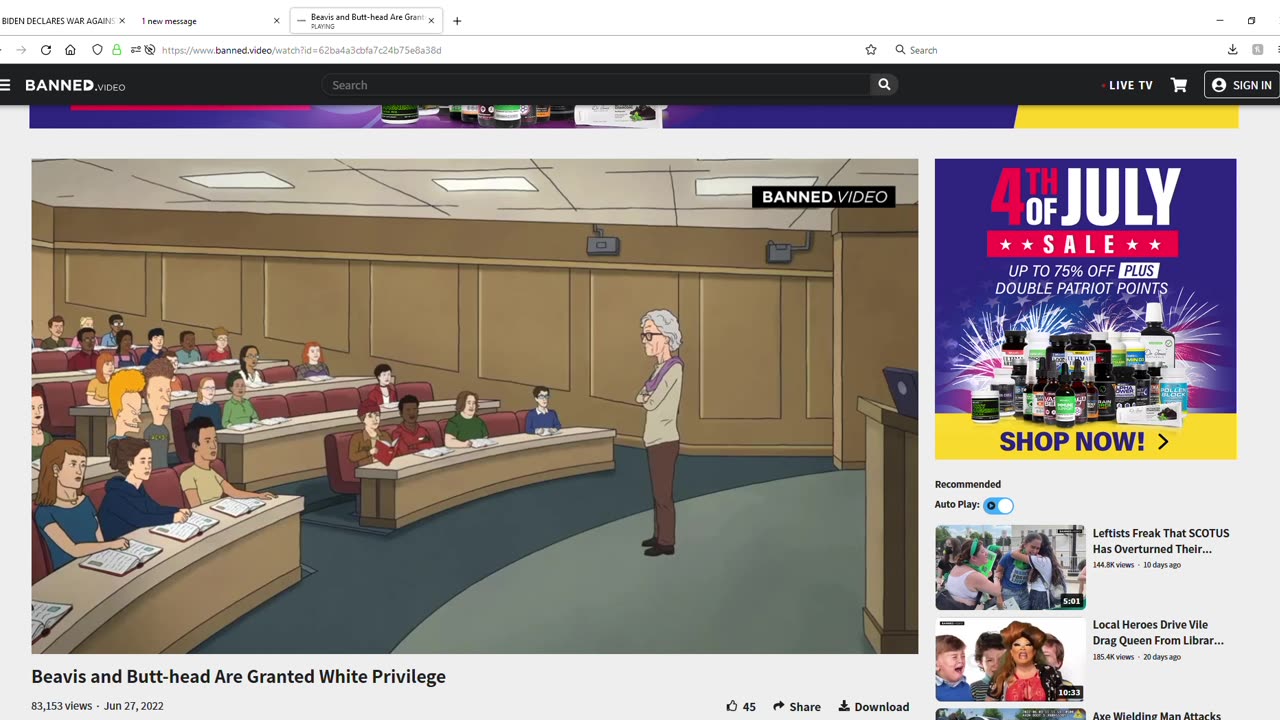Open Leftists Freak That SCOTUS thumbnail
This screenshot has height=720, width=1280.
pos(1010,567)
